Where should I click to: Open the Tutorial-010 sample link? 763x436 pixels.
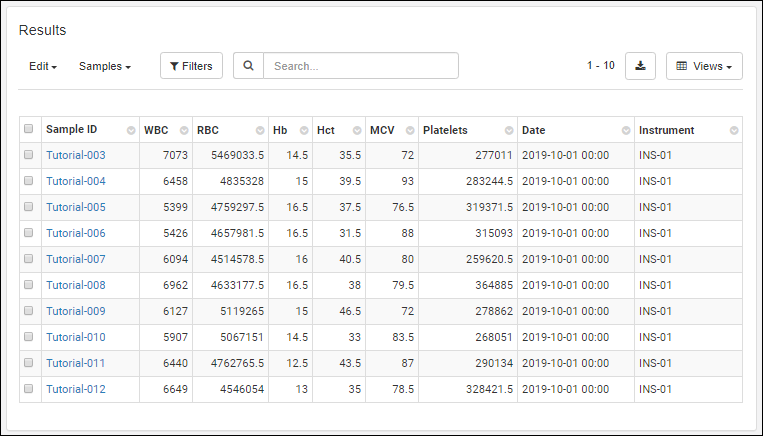tap(75, 337)
